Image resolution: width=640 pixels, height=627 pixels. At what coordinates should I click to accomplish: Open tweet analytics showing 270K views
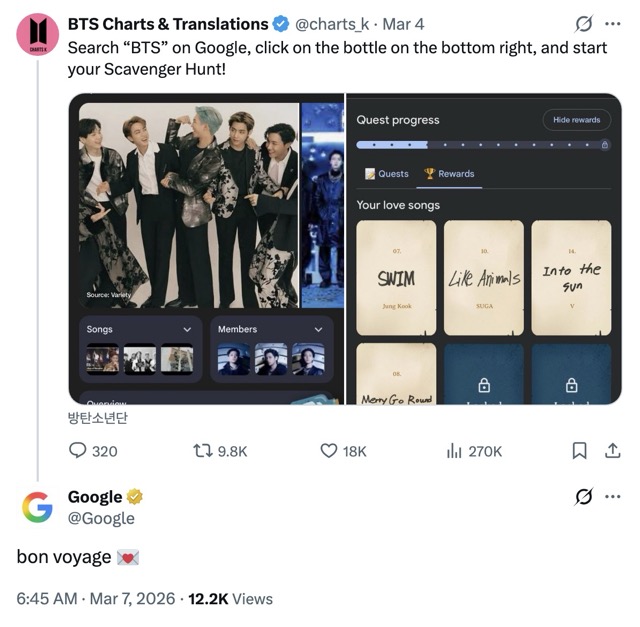point(454,451)
